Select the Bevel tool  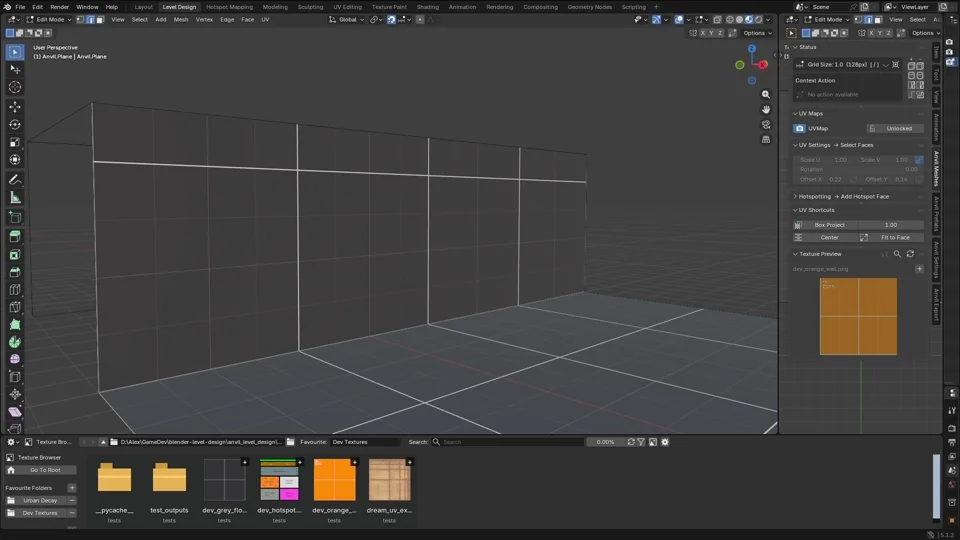pyautogui.click(x=15, y=272)
